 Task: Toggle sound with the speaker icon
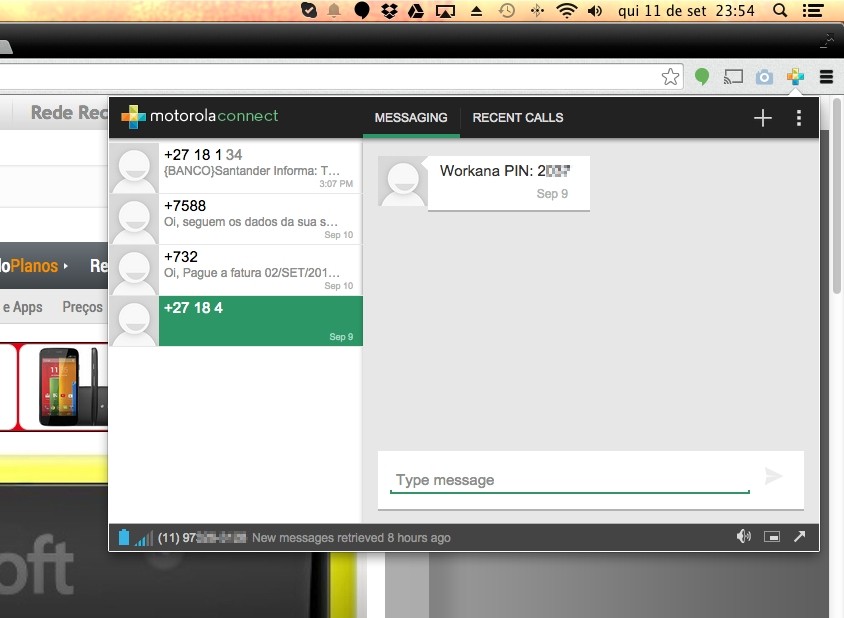pos(743,537)
